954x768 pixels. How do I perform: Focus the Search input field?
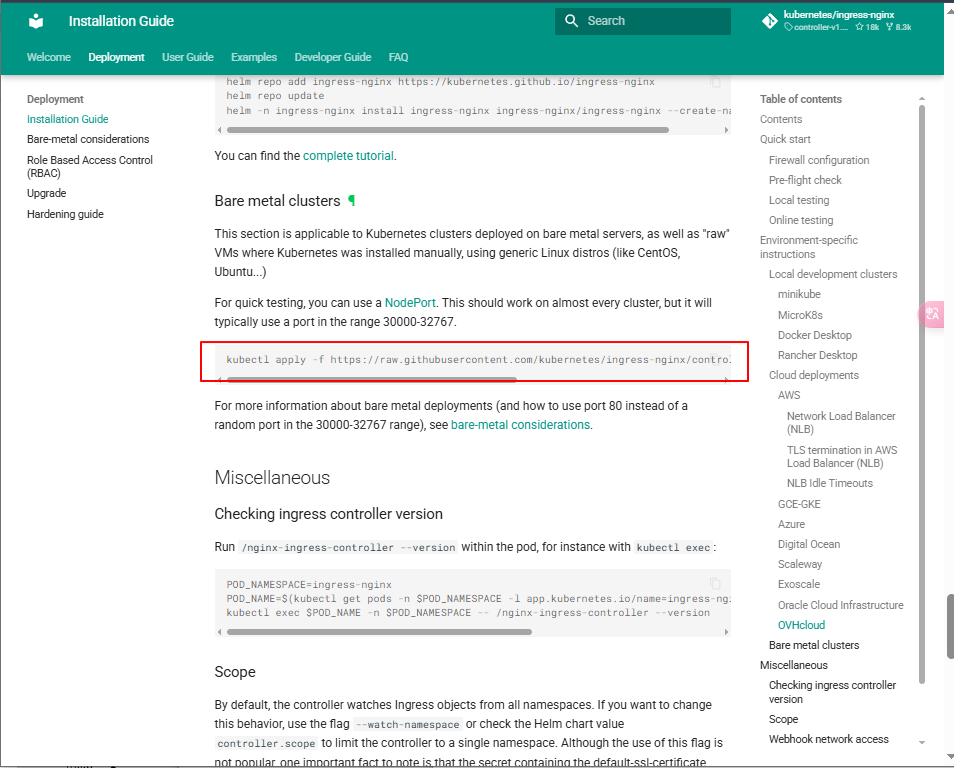[x=642, y=21]
